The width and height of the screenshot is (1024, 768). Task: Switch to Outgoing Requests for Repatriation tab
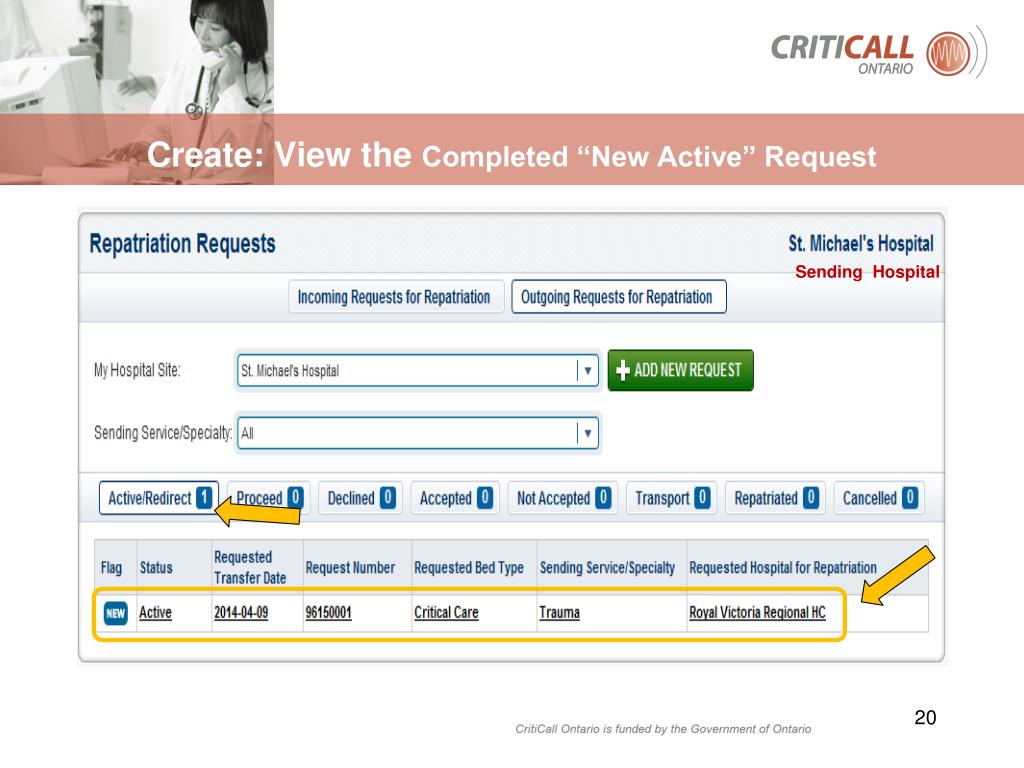(618, 297)
